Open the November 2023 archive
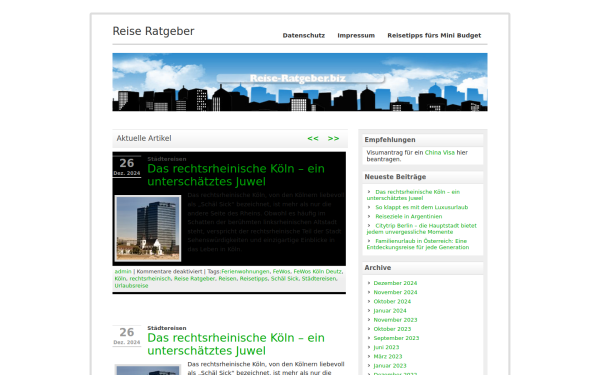Image resolution: width=600 pixels, height=375 pixels. click(x=395, y=320)
